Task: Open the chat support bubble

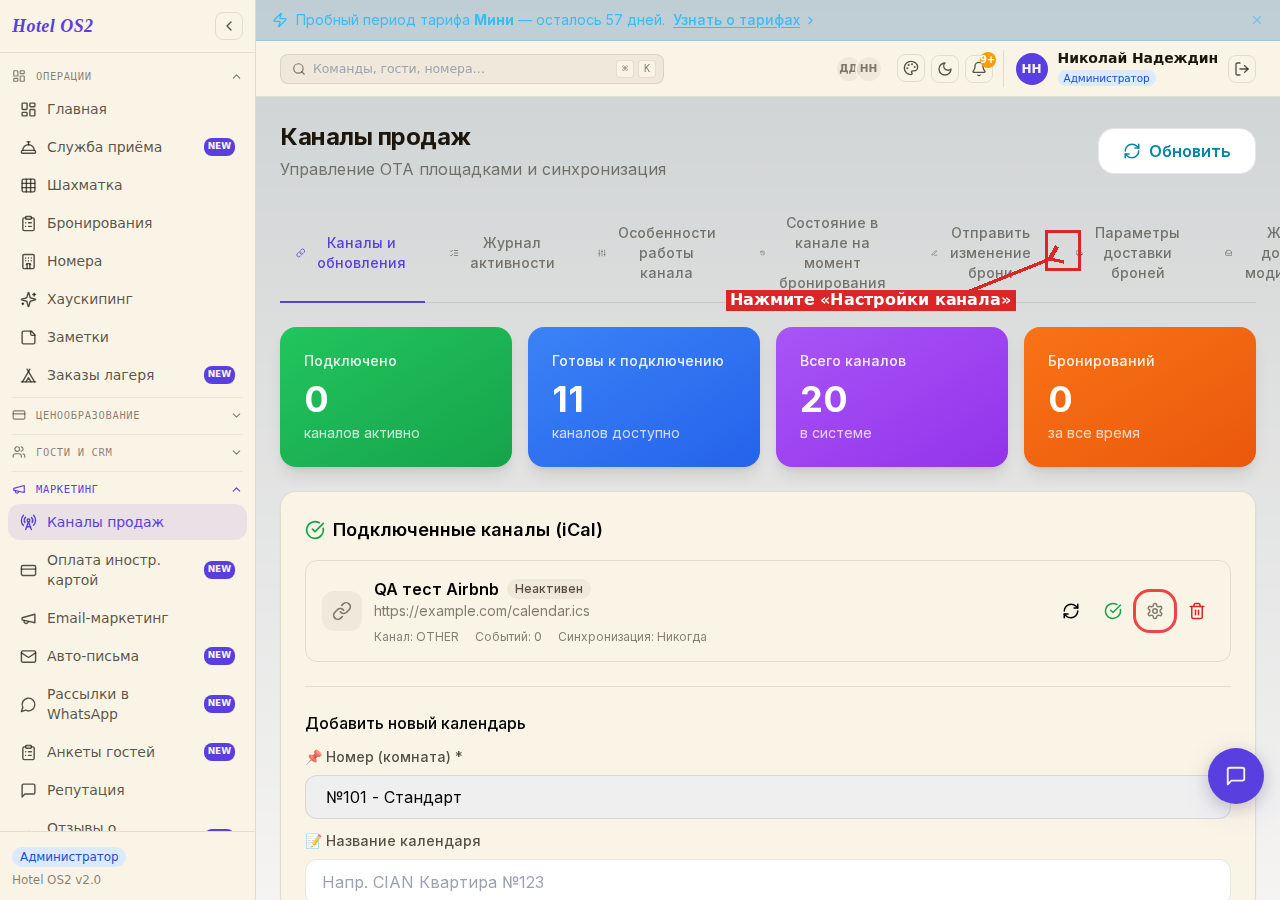Action: click(x=1236, y=776)
